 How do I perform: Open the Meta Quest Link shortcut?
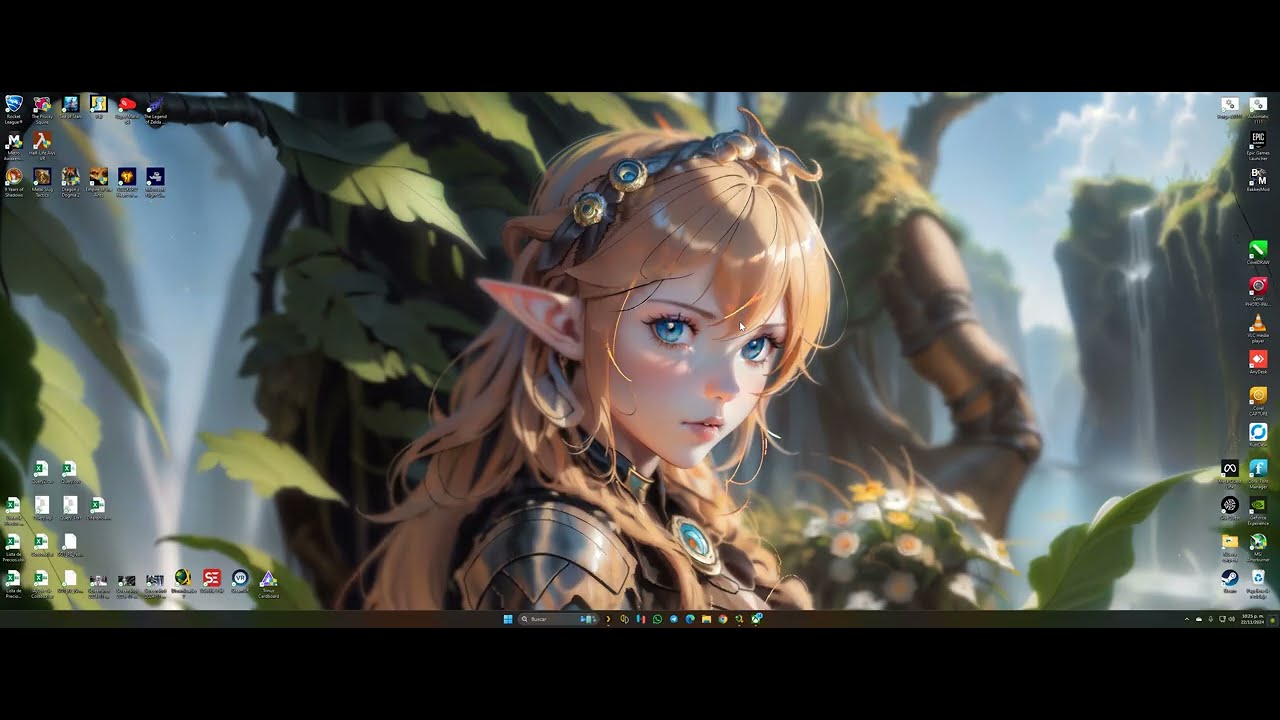tap(1230, 472)
